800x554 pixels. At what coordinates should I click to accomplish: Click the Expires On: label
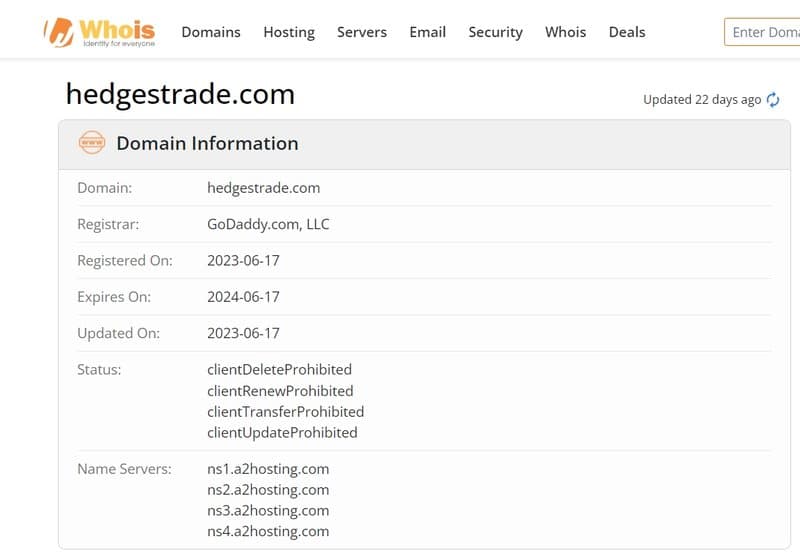pos(114,296)
